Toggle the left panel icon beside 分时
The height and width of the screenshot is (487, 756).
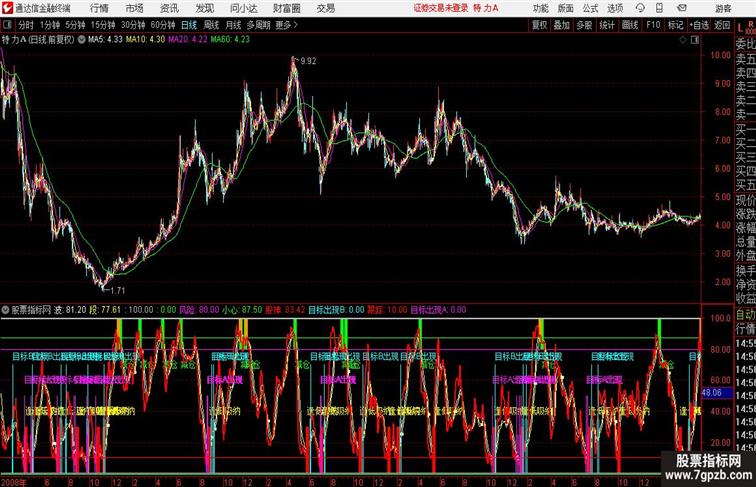pyautogui.click(x=7, y=25)
